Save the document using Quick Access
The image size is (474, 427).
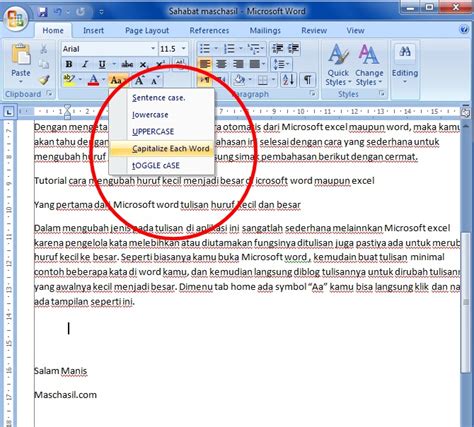[43, 12]
